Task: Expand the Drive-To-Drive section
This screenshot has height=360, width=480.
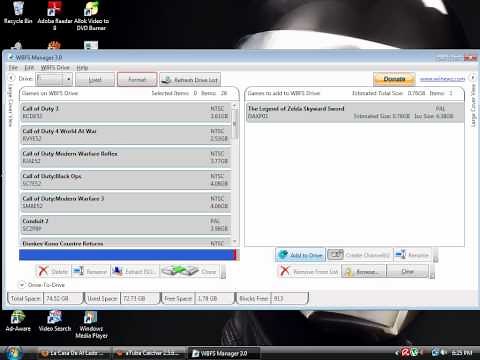Action: 22,285
